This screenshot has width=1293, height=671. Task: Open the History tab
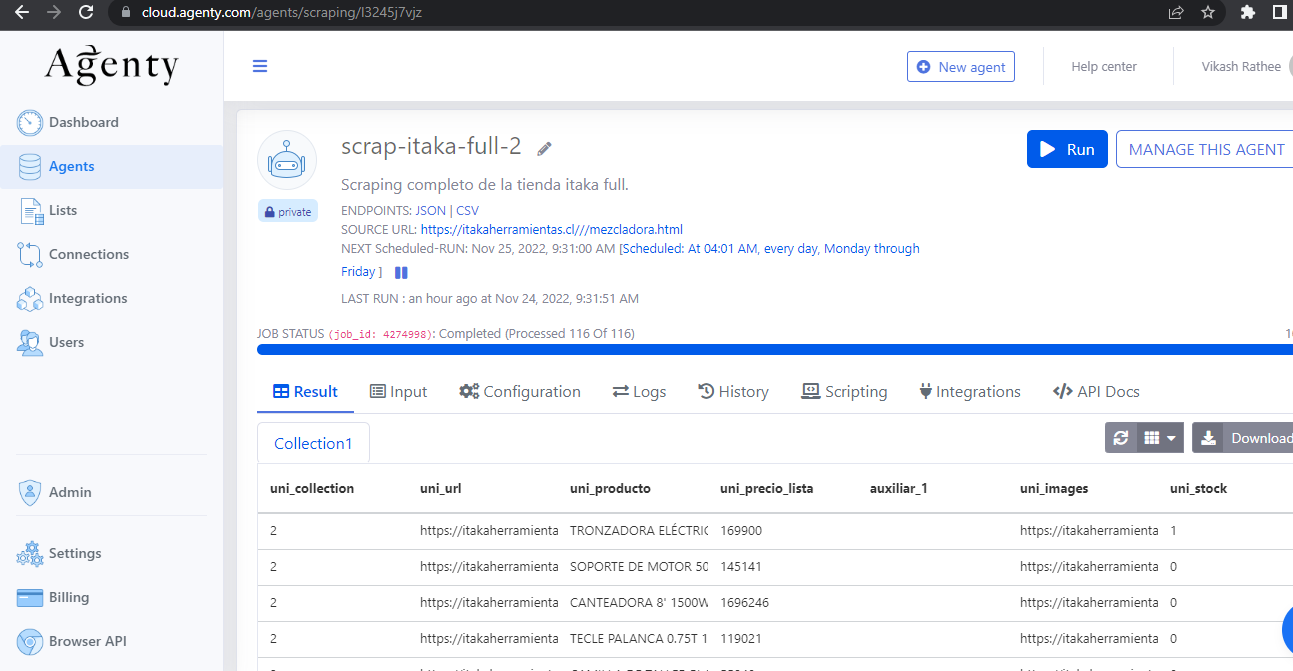[x=733, y=392]
